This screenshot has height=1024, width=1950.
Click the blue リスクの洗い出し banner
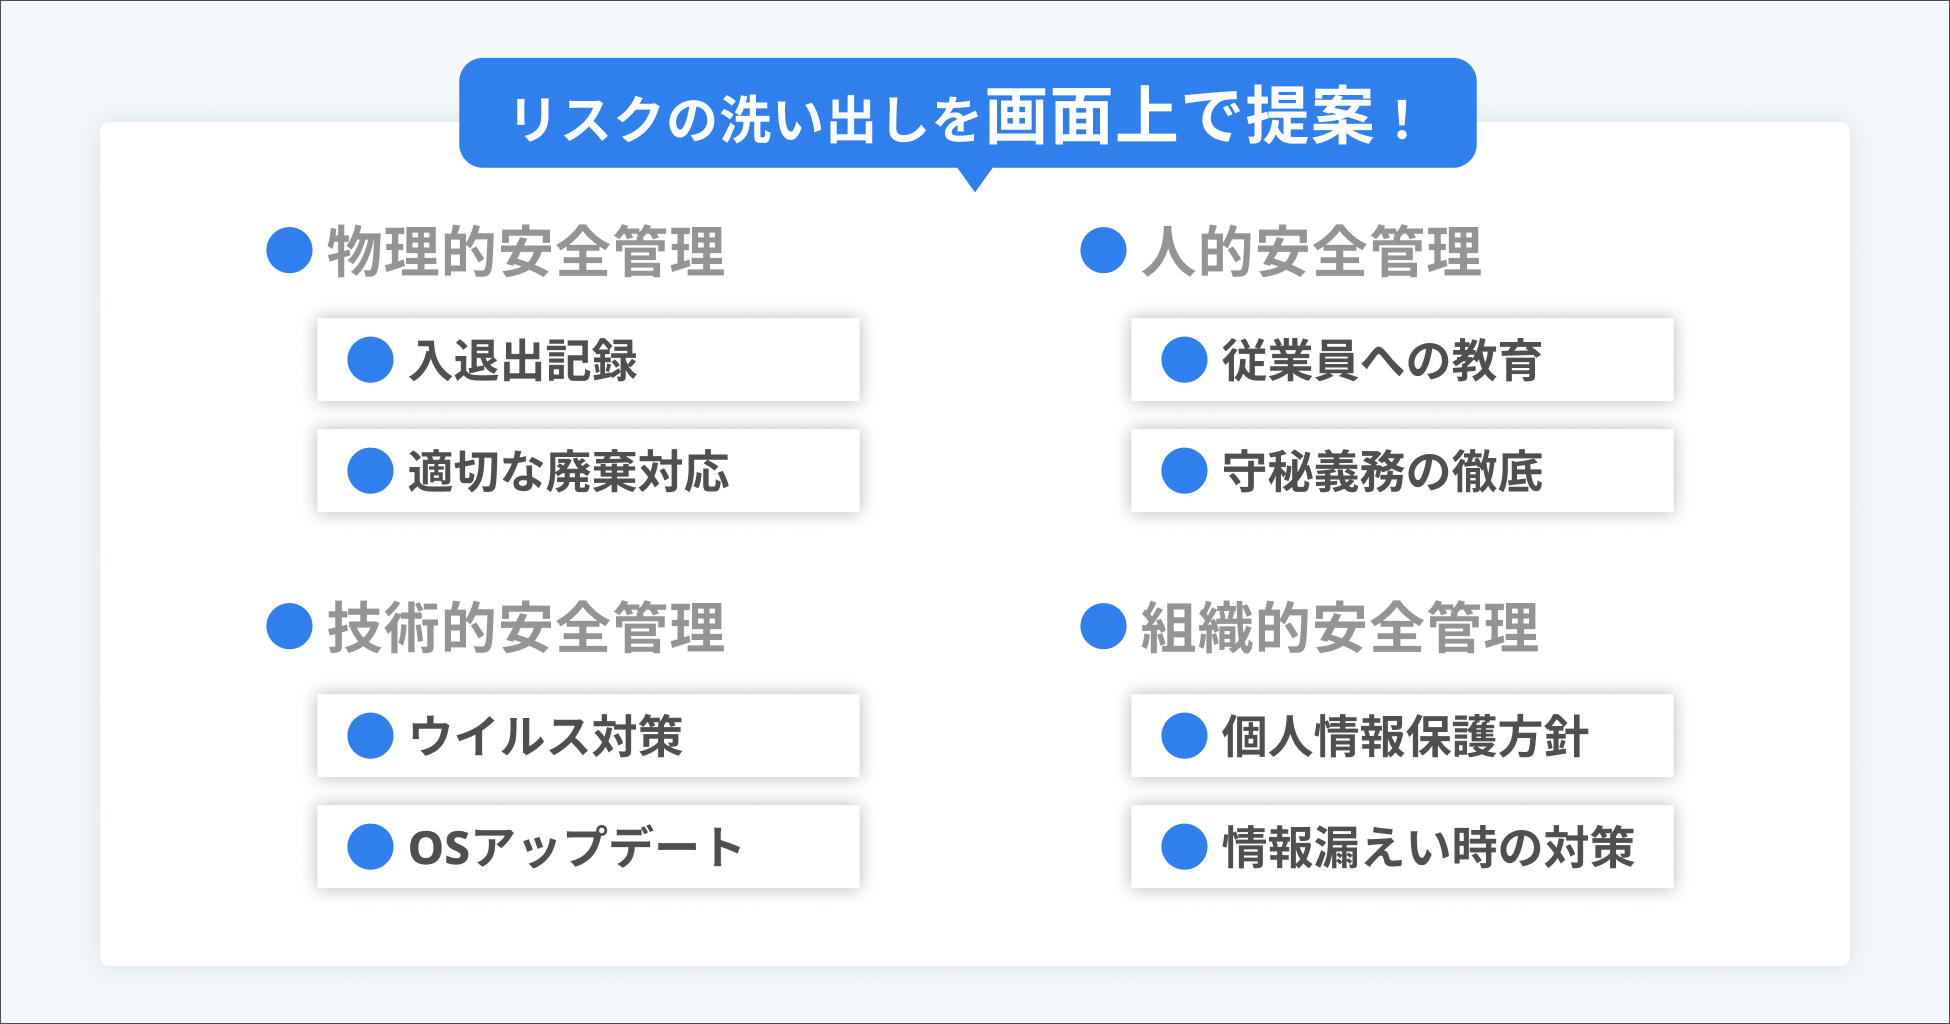pos(967,114)
